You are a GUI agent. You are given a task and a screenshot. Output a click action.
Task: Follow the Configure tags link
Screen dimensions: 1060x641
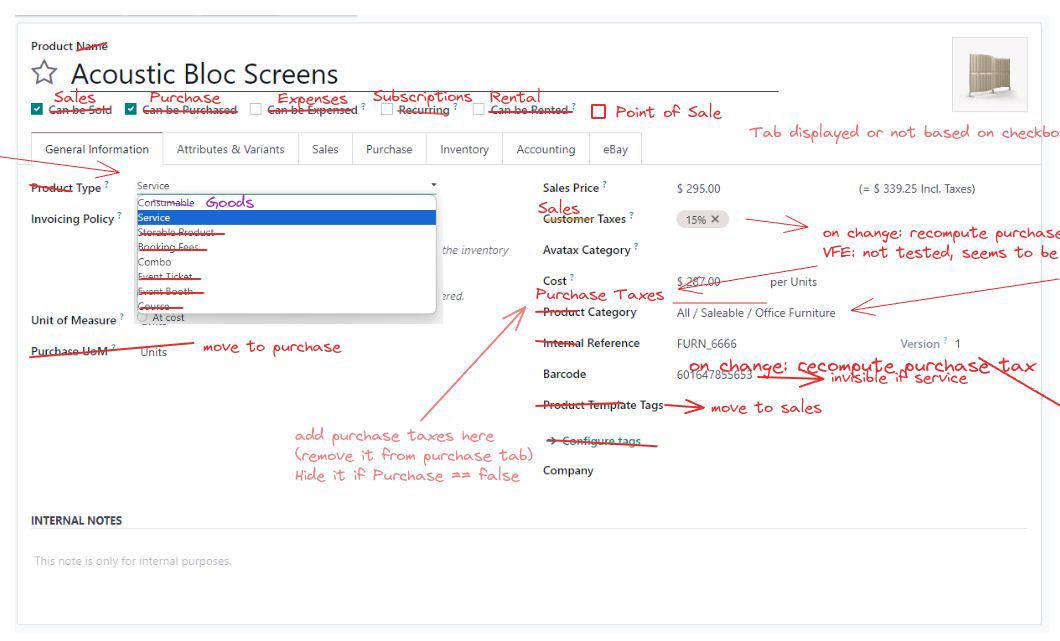pyautogui.click(x=600, y=441)
